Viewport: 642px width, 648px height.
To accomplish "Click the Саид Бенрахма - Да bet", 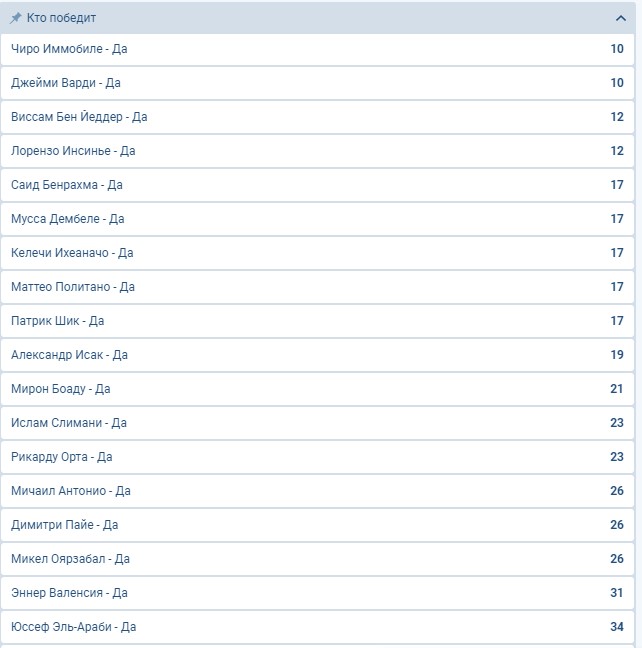I will tap(317, 185).
